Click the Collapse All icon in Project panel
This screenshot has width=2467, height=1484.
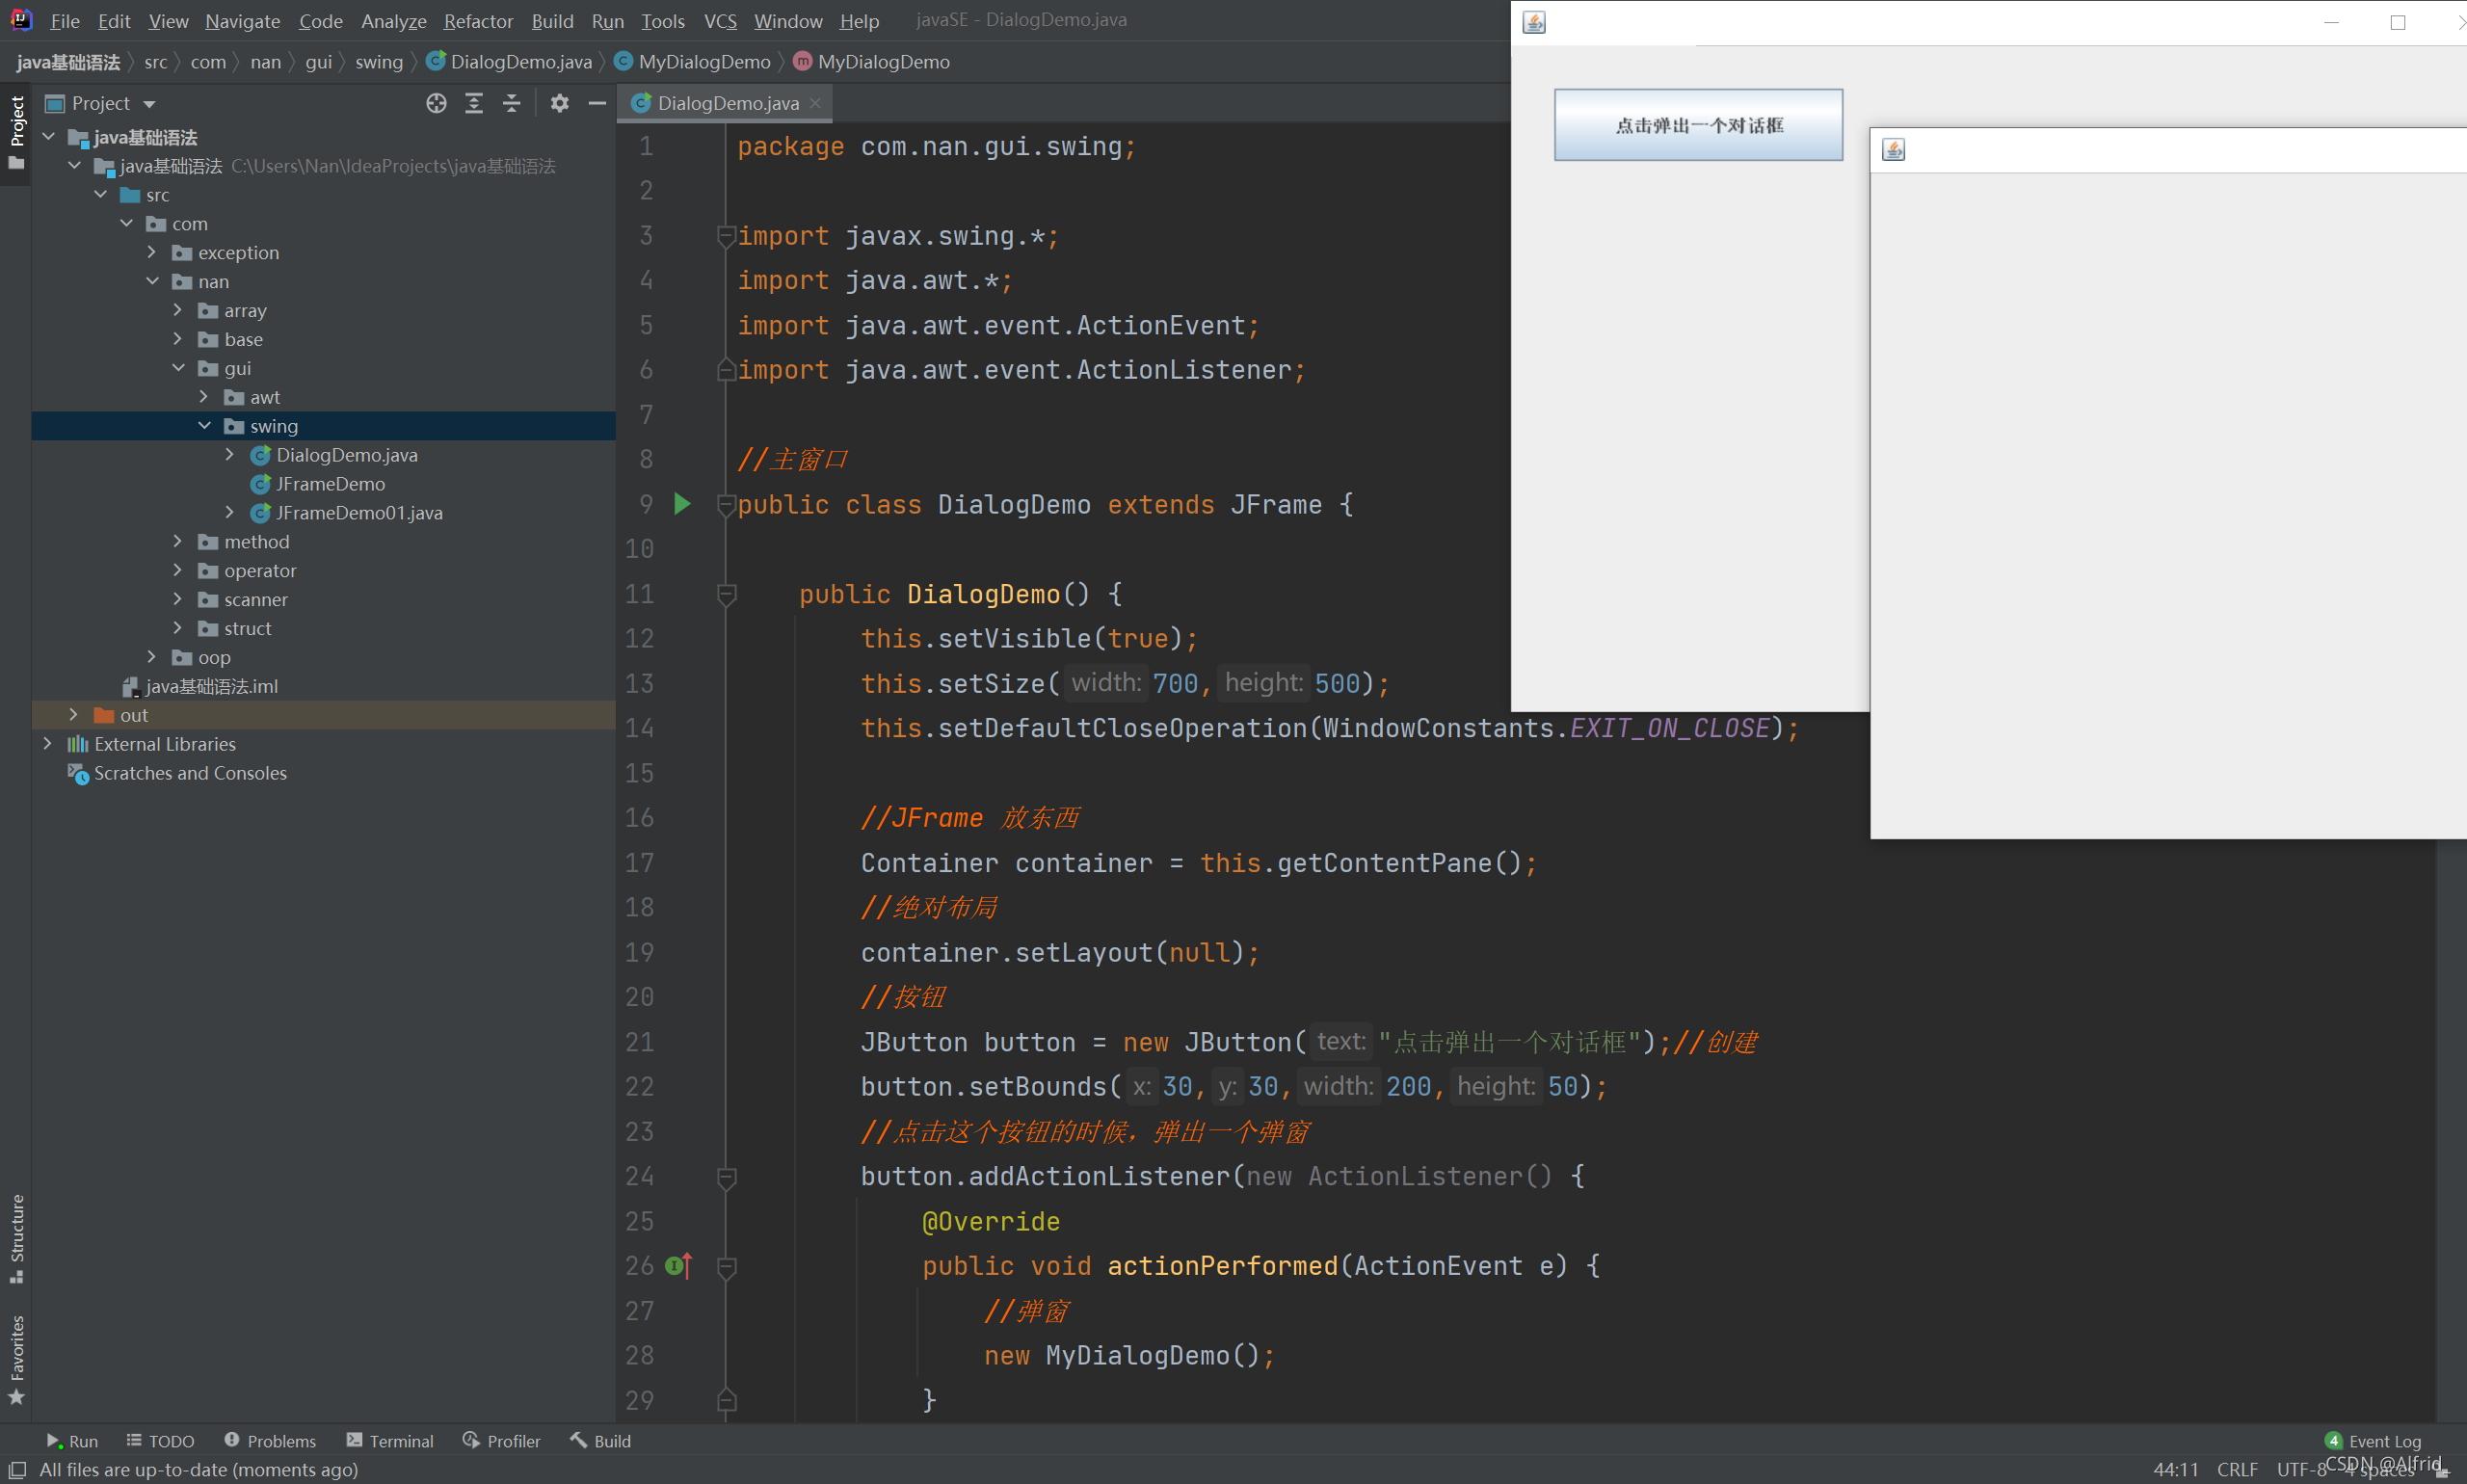point(511,103)
